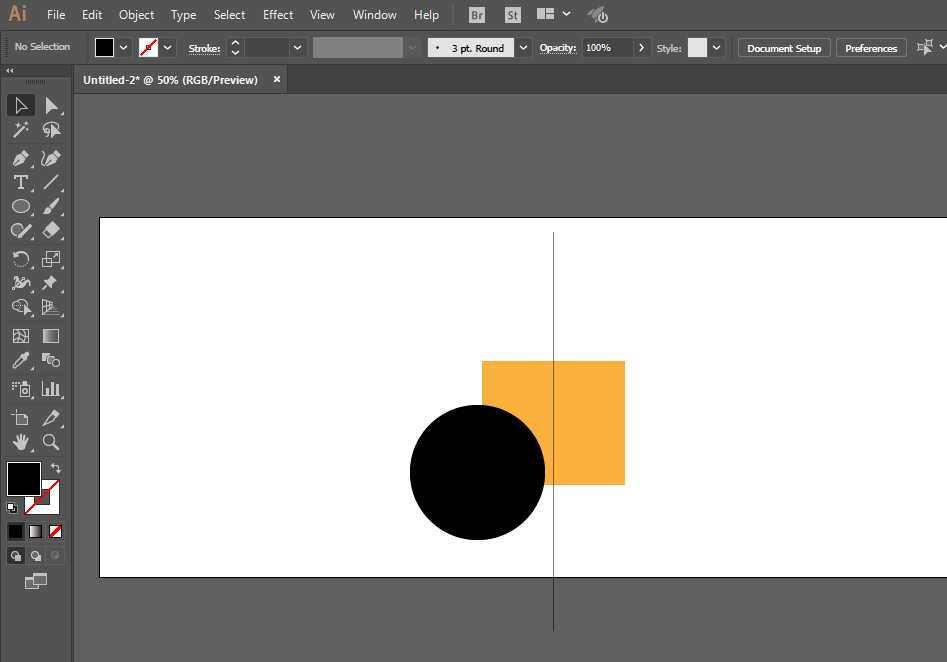This screenshot has width=947, height=662.
Task: Switch to Gradient paint mode
Action: pyautogui.click(x=36, y=531)
